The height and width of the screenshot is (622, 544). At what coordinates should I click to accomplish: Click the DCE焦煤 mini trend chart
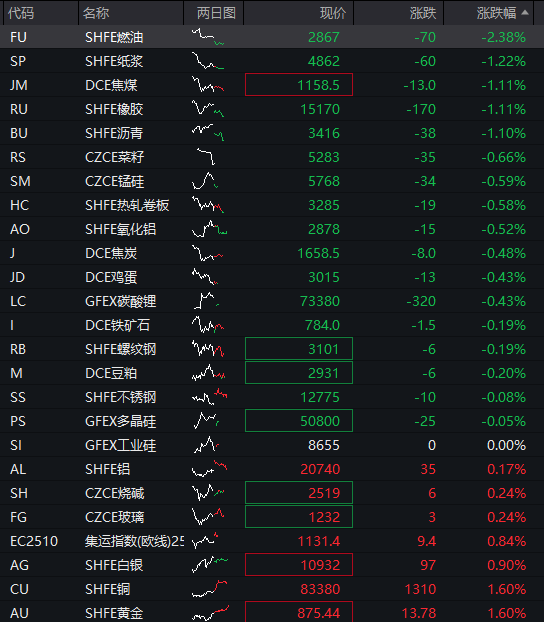(208, 84)
